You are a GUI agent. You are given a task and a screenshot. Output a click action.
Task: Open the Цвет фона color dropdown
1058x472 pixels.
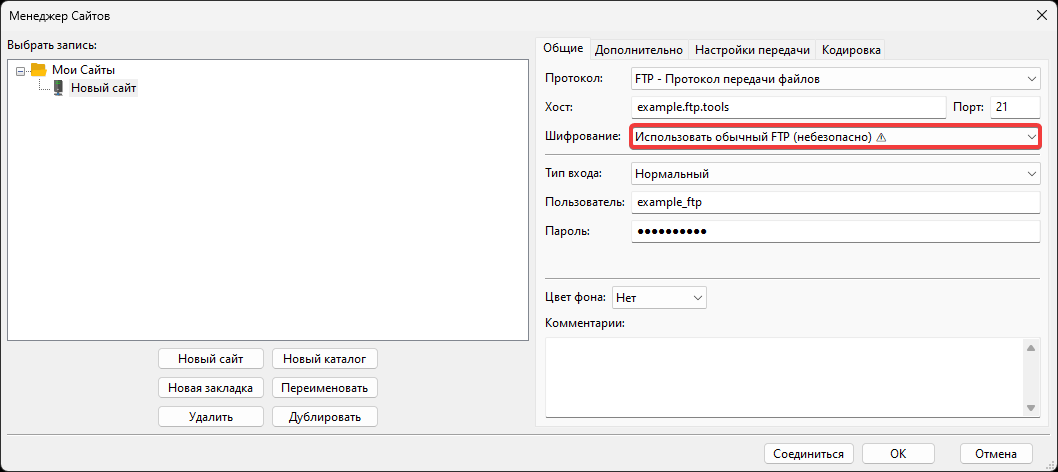pos(659,297)
